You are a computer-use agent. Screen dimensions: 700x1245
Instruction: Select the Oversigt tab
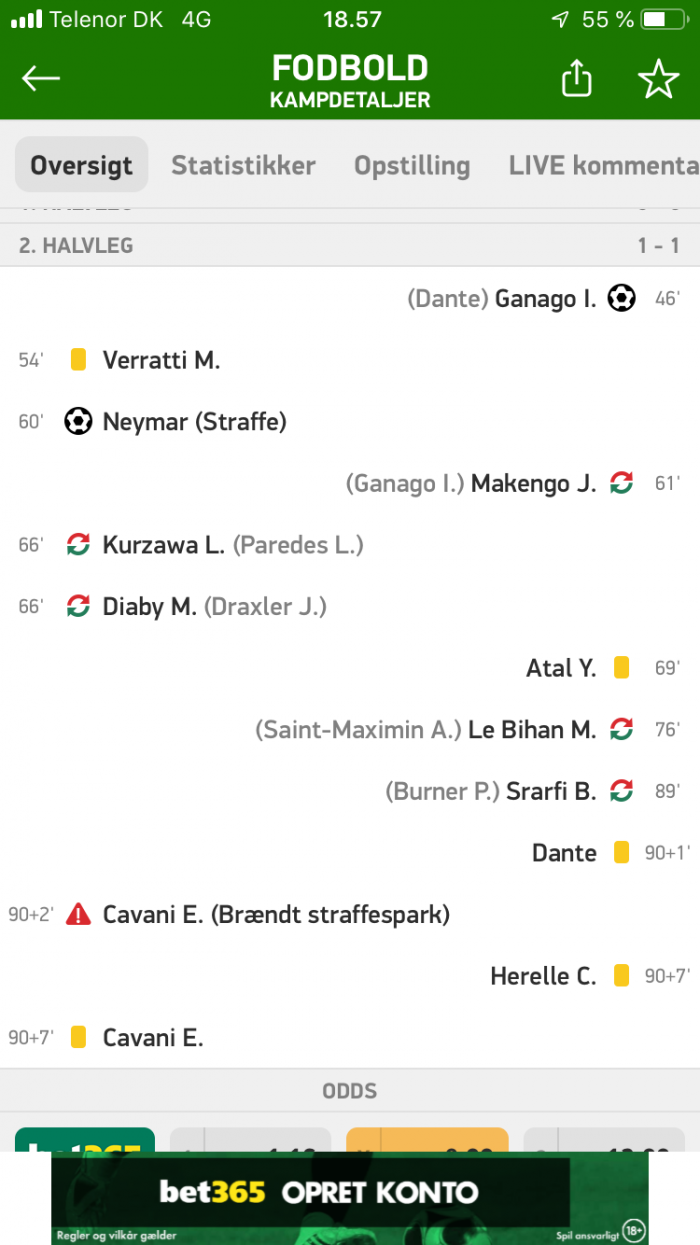click(81, 165)
